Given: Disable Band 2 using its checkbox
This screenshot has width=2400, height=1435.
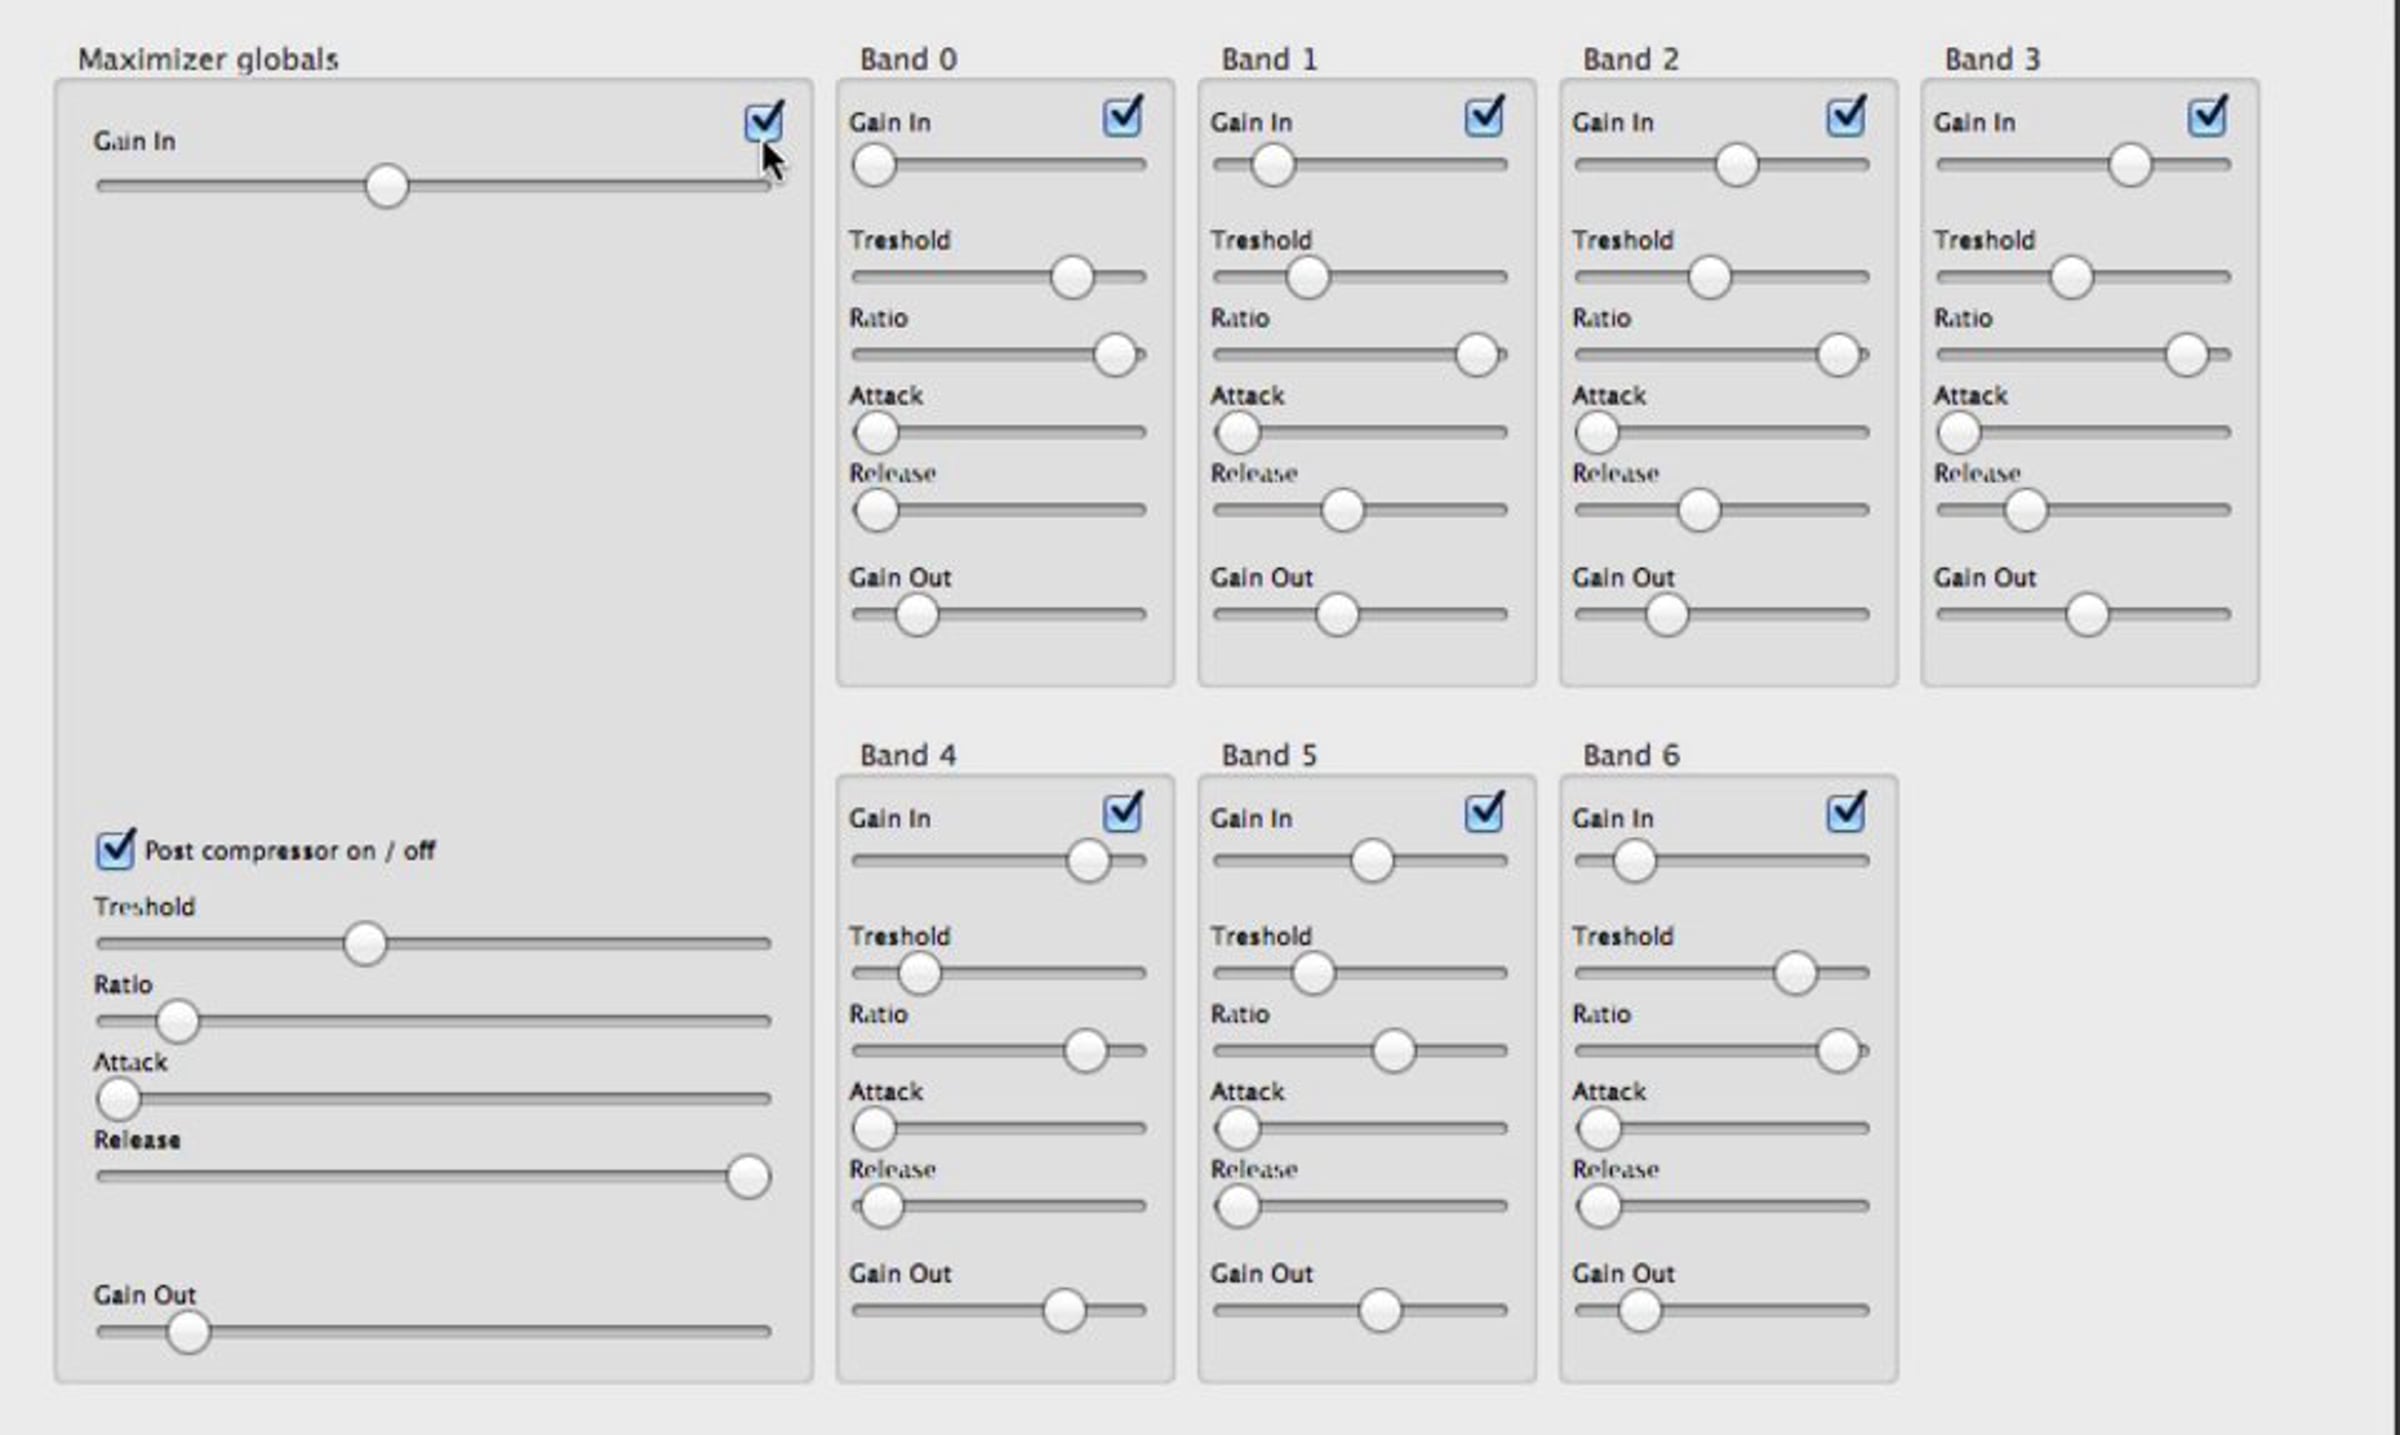Looking at the screenshot, I should pos(1845,118).
